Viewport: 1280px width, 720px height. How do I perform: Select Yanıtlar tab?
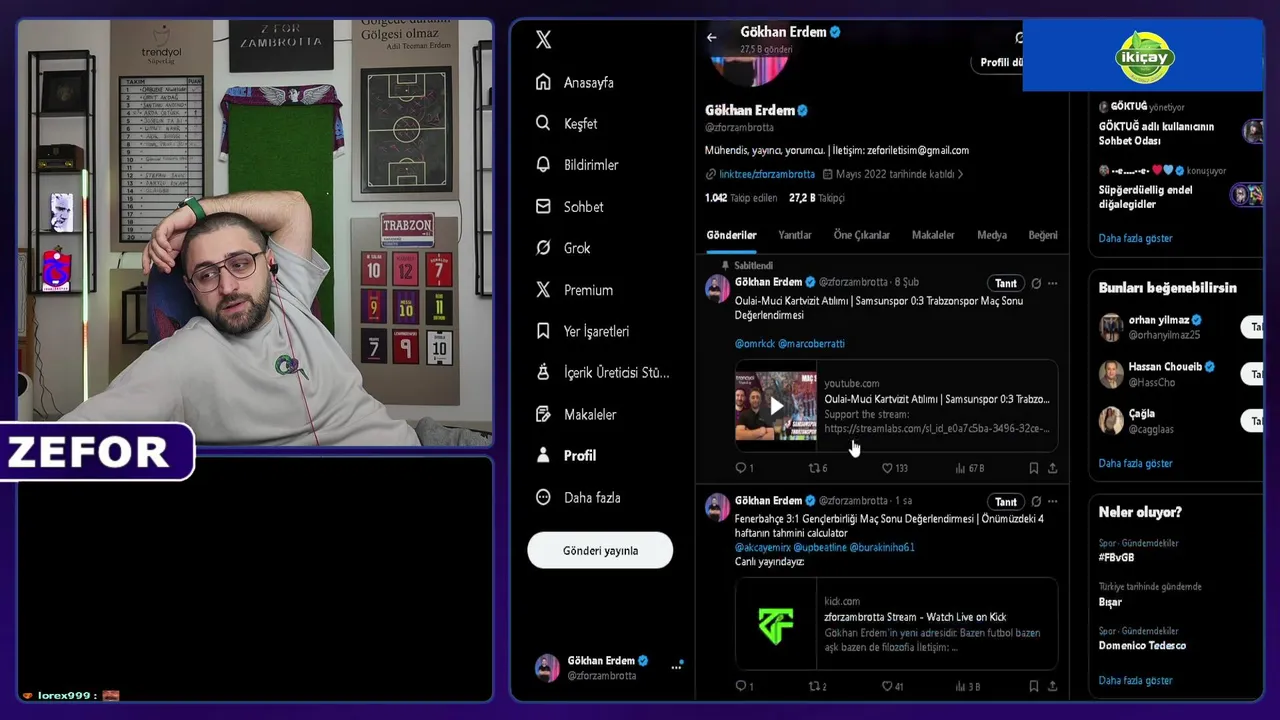(795, 235)
